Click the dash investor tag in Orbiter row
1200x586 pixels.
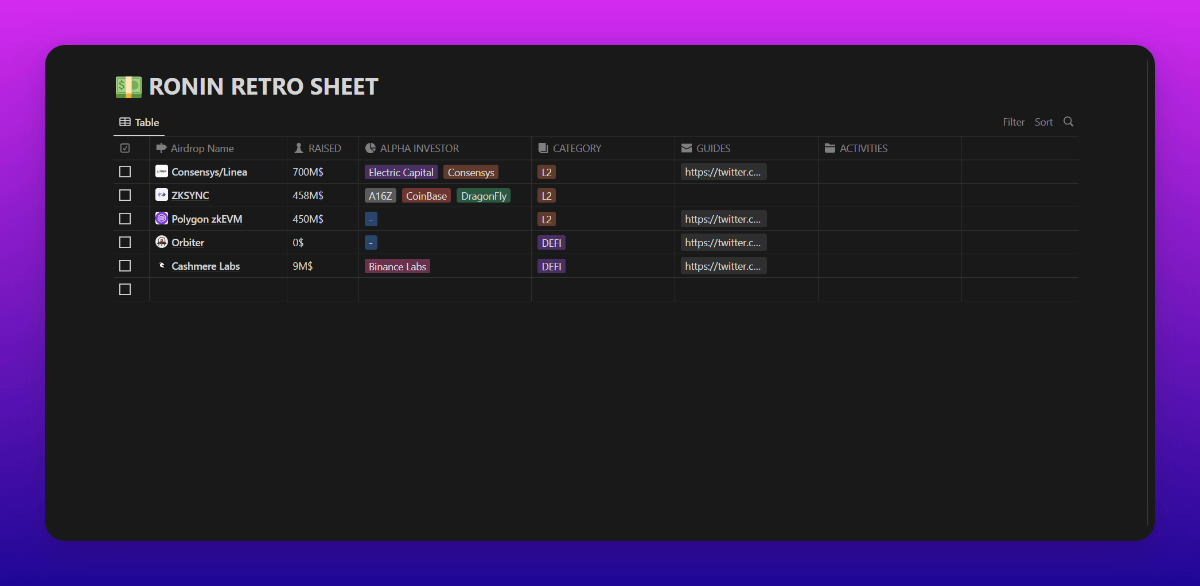(371, 243)
